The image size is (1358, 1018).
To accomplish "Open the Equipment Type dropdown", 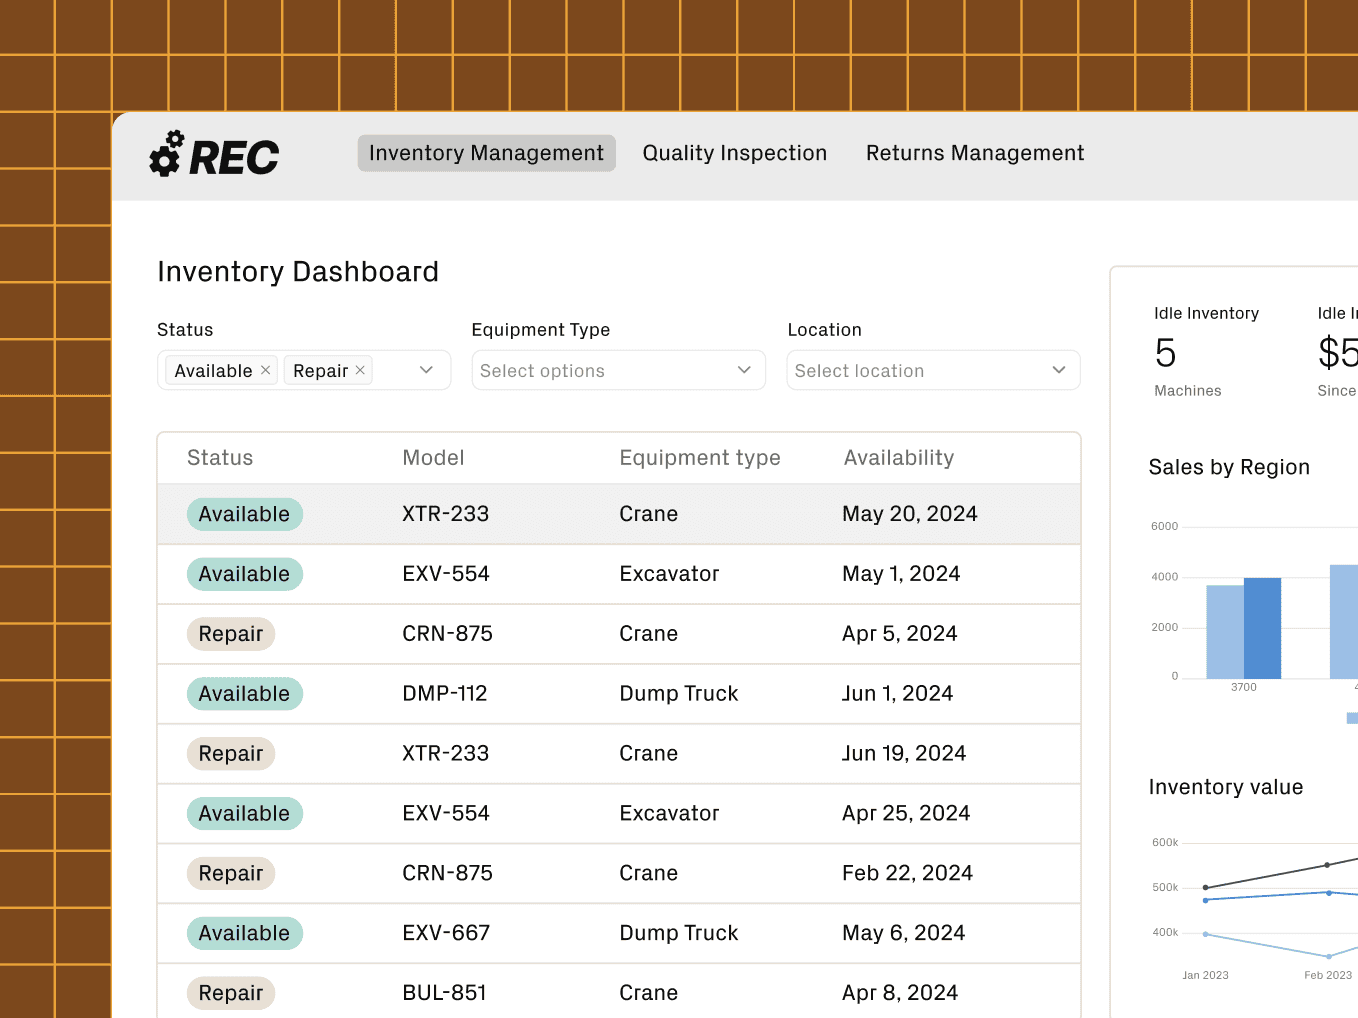I will 743,370.
